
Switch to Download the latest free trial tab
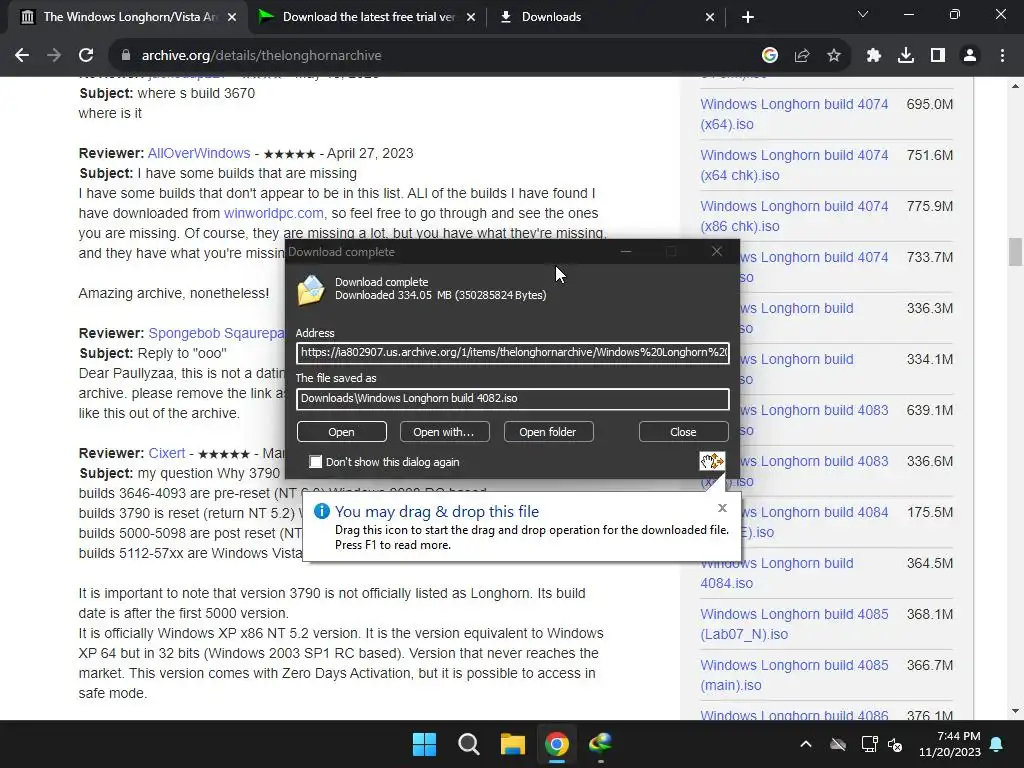coord(368,18)
